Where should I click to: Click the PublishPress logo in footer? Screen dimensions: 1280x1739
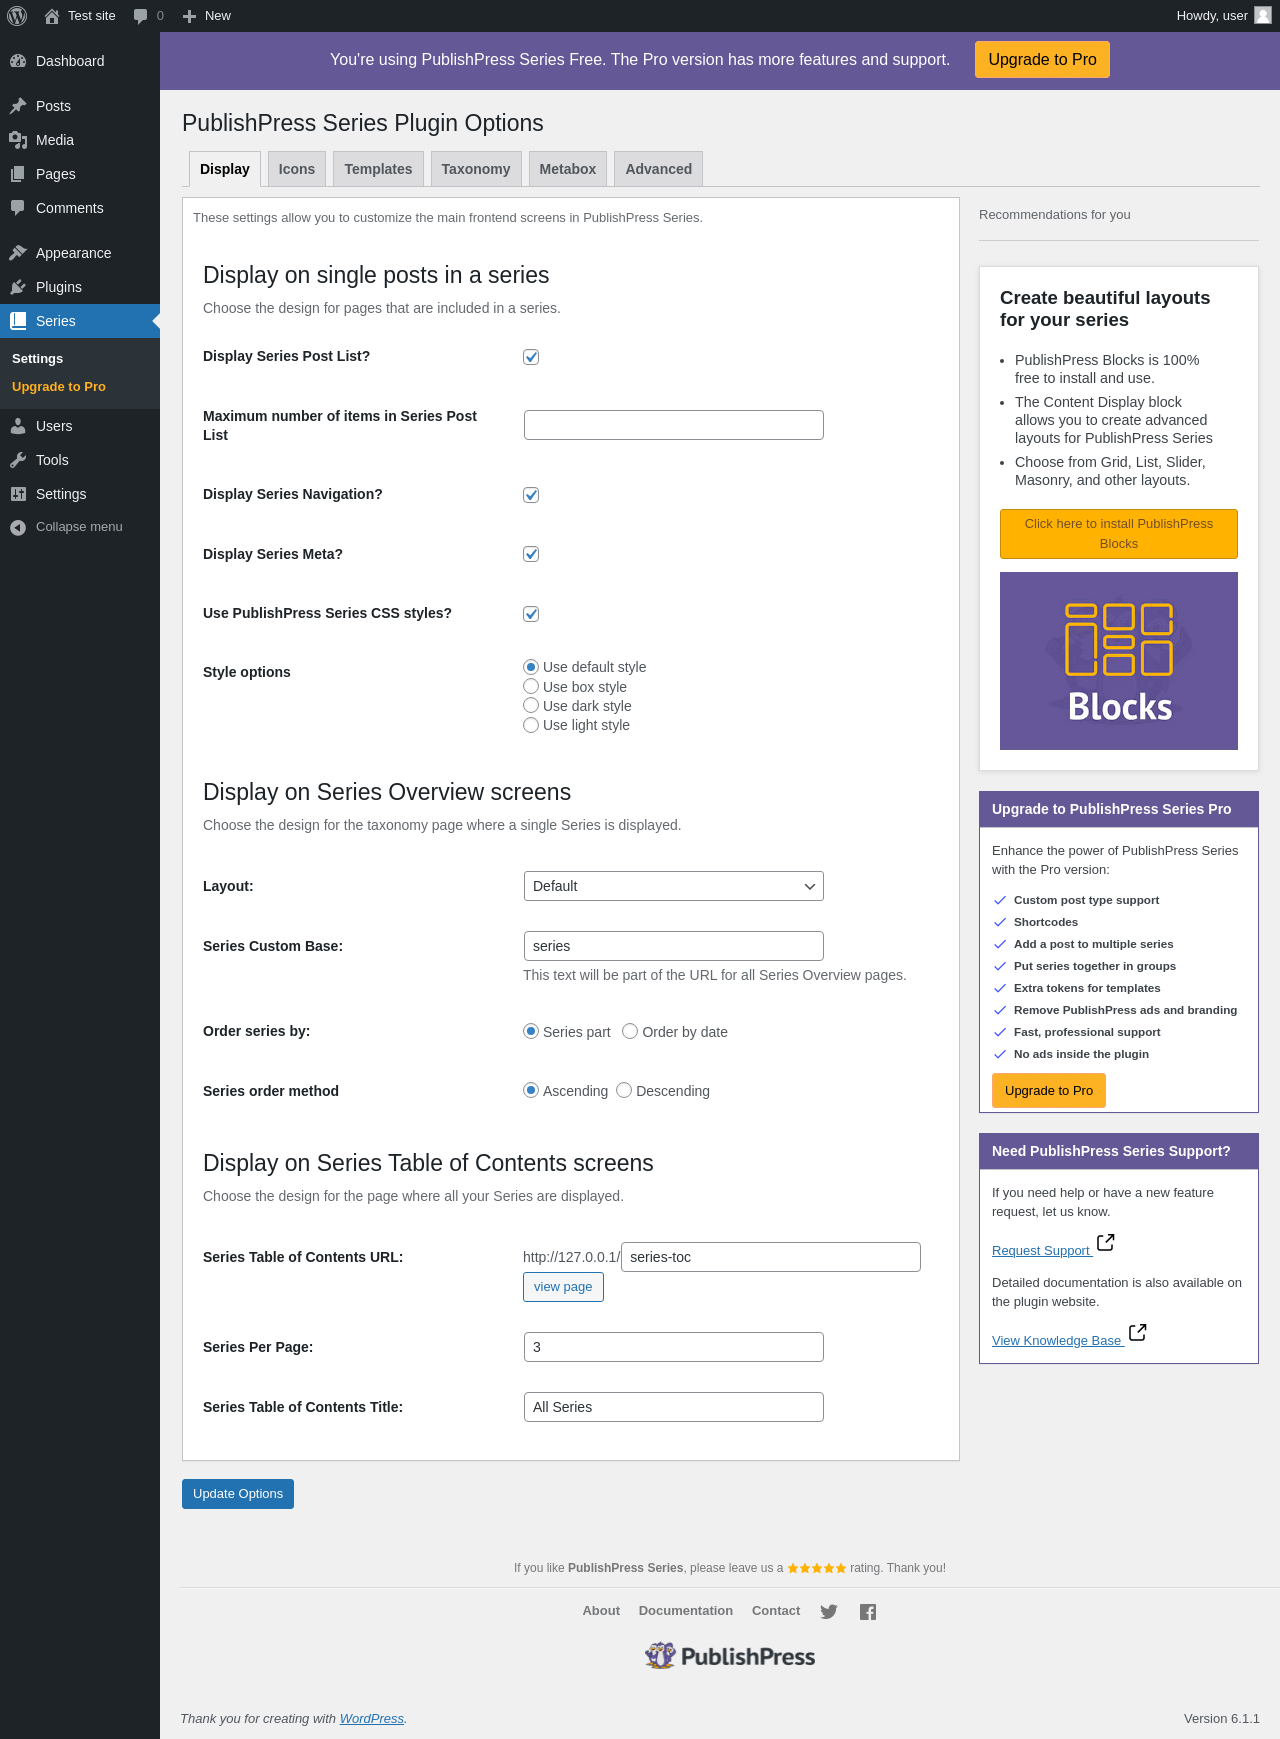tap(730, 1656)
